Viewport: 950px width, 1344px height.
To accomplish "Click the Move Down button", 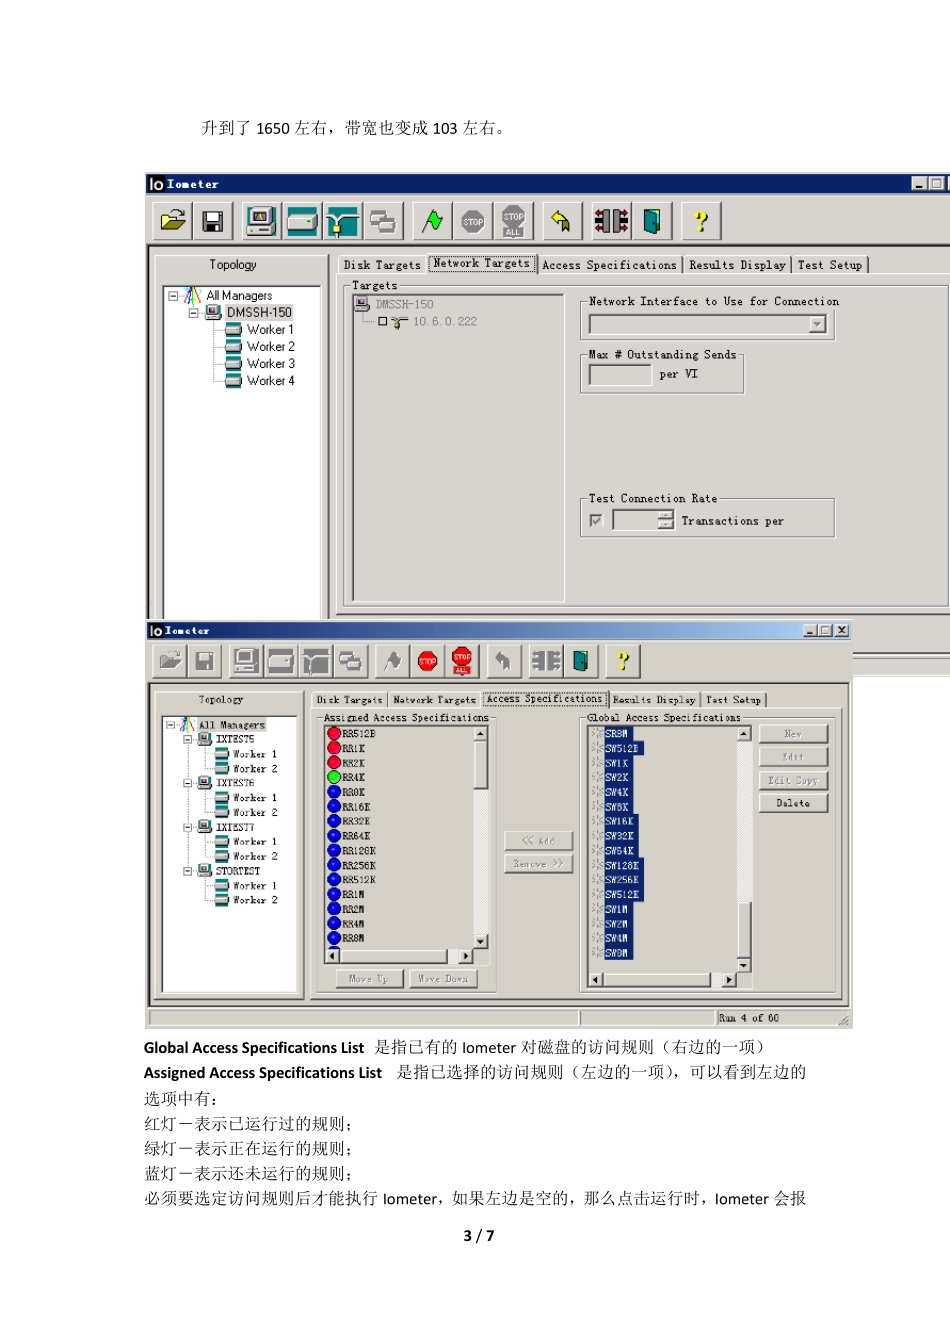I will coord(443,979).
